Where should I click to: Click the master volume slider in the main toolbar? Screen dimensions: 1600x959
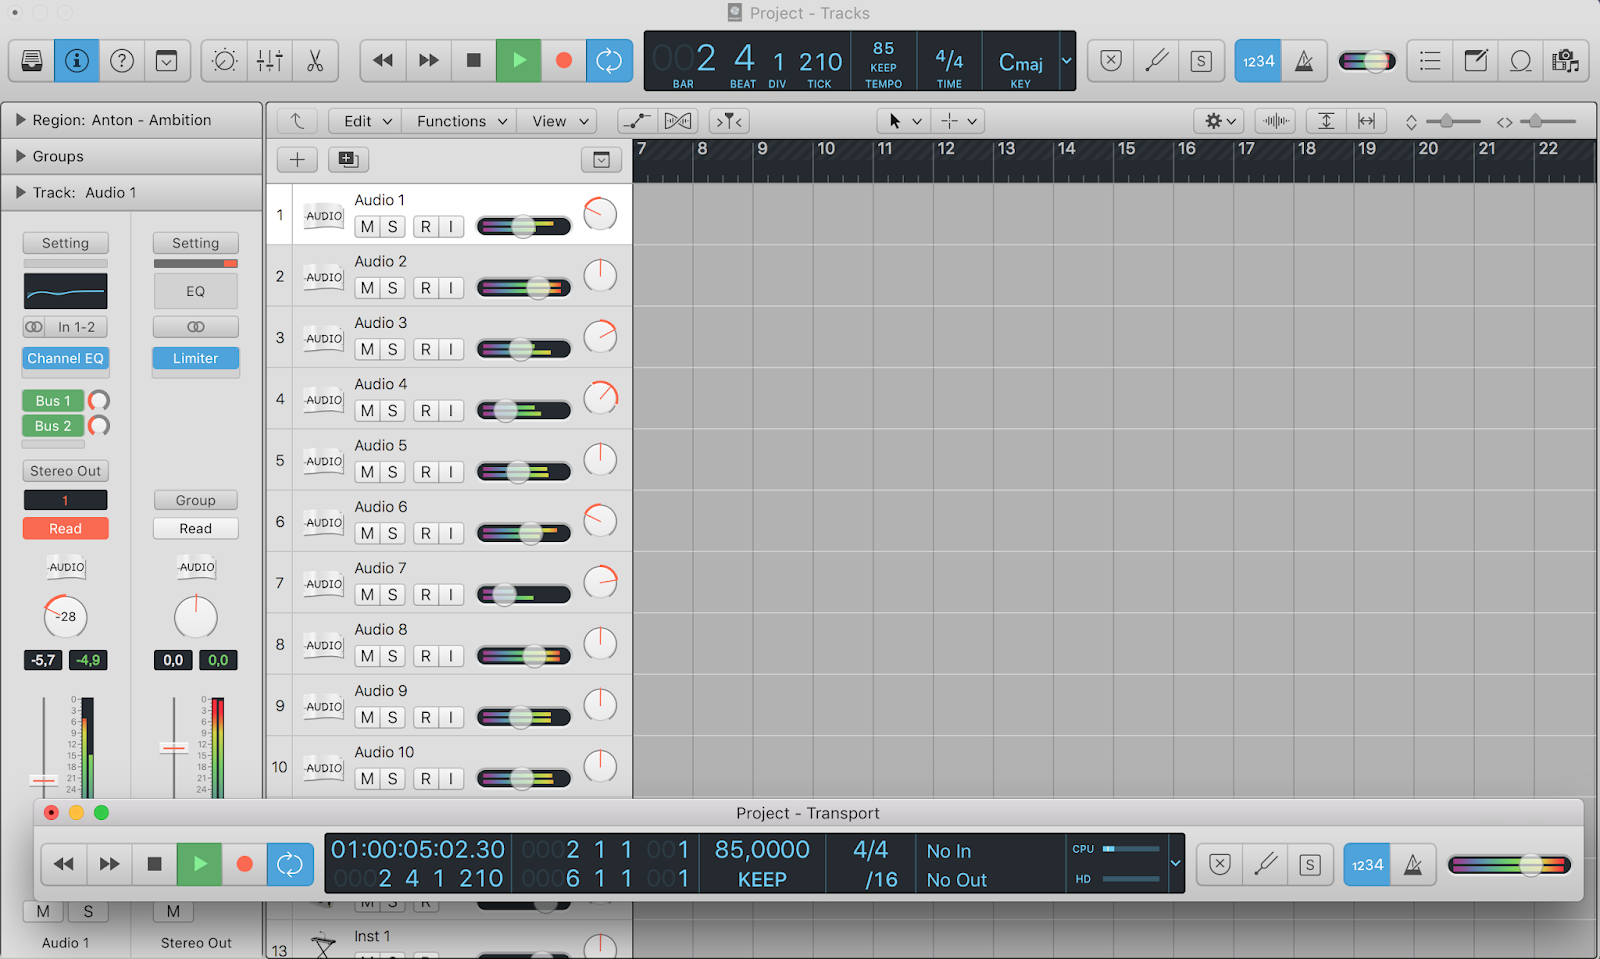1367,61
